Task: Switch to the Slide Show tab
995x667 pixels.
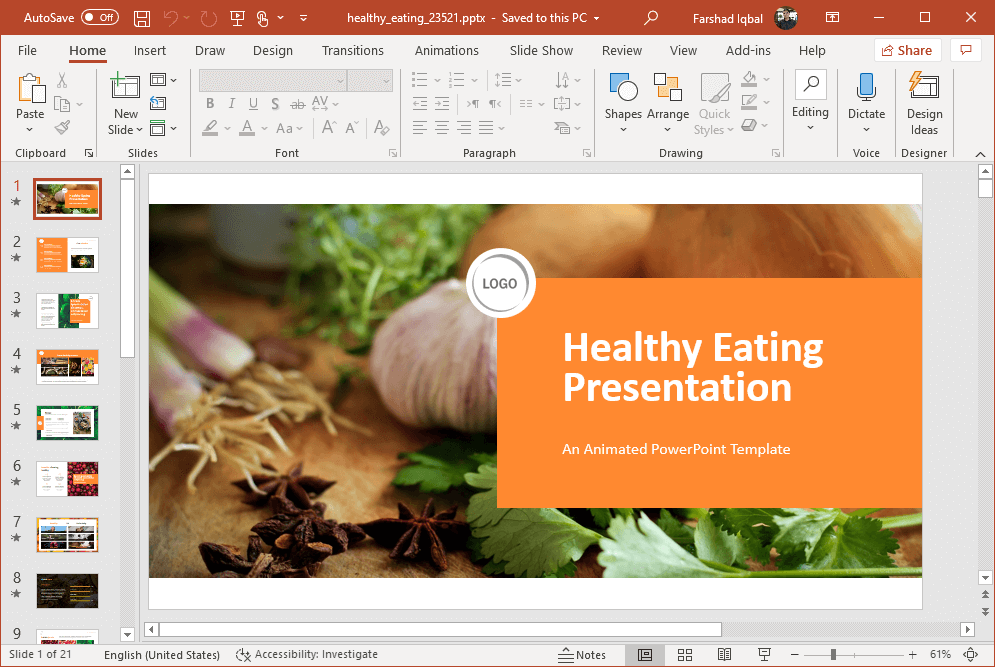Action: click(x=541, y=50)
